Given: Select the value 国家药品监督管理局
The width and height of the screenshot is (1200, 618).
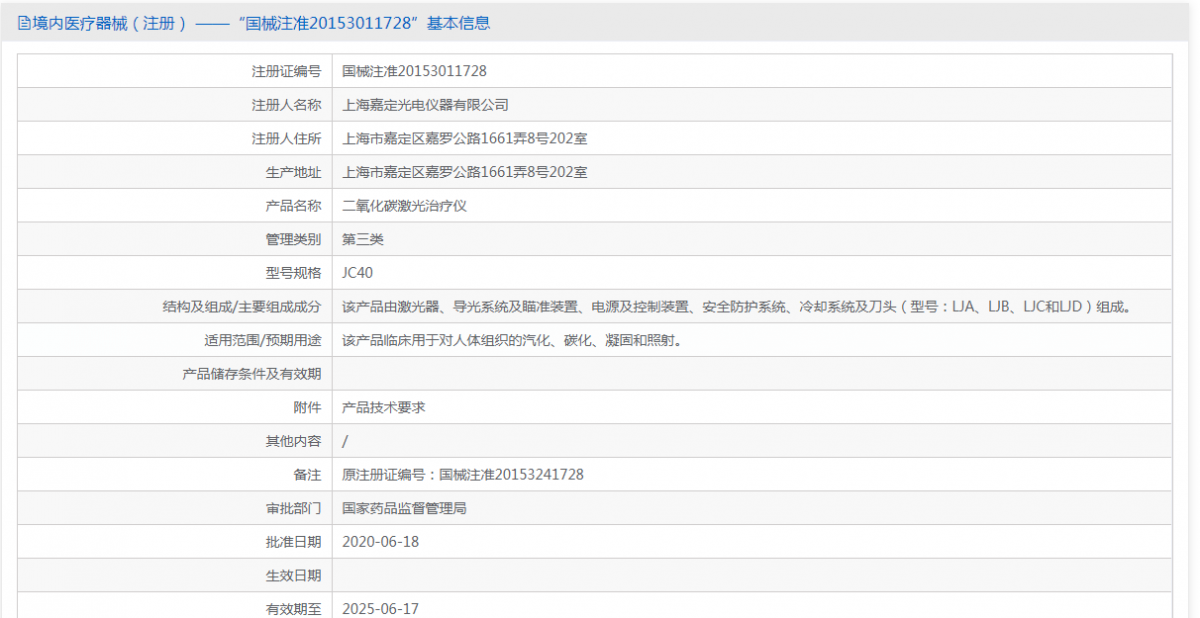Looking at the screenshot, I should 404,509.
